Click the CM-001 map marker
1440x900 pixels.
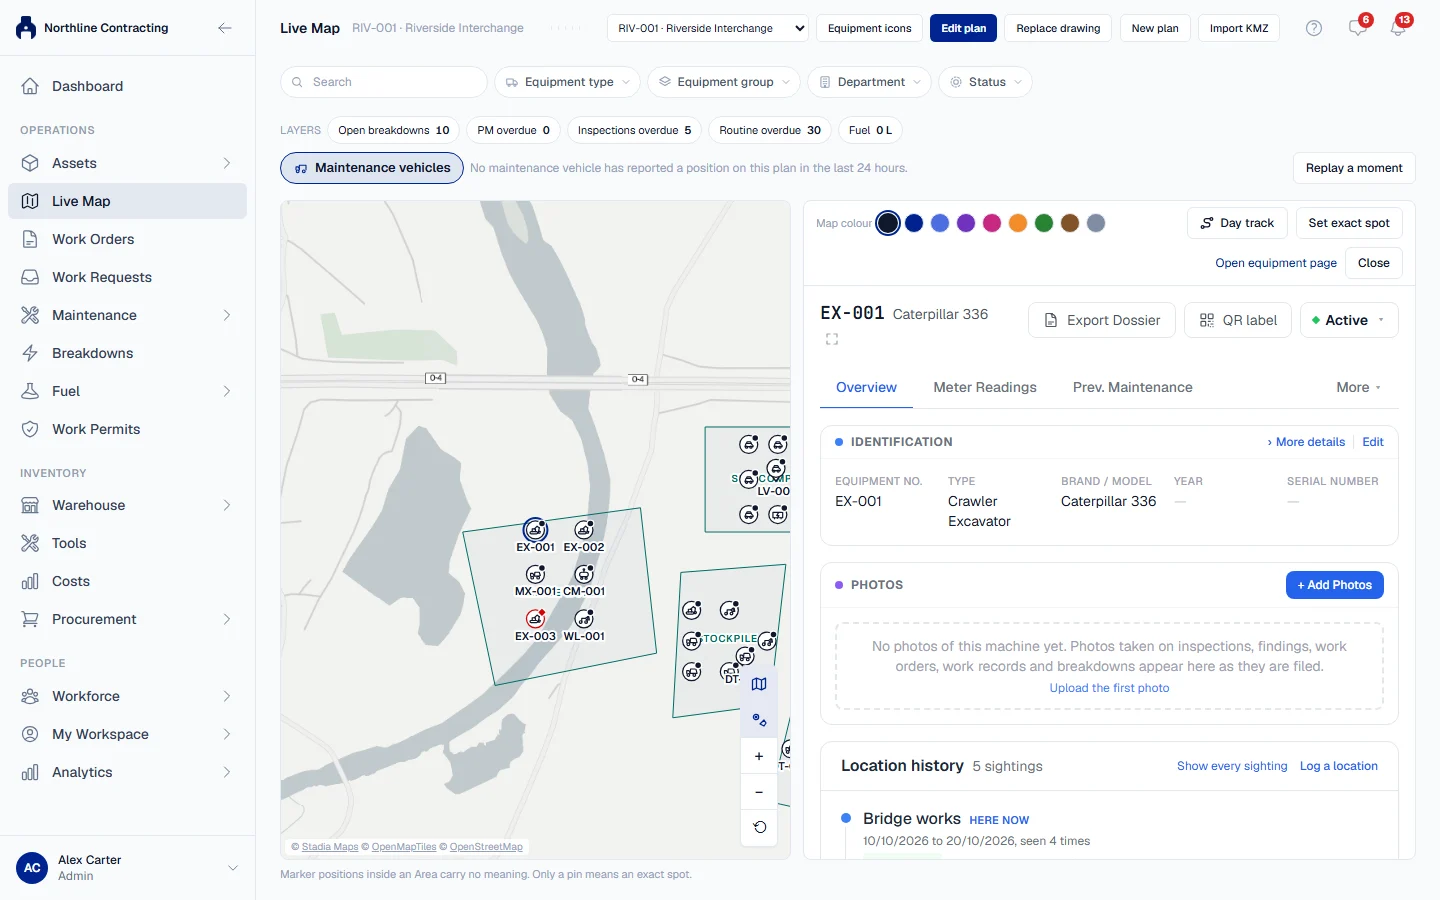click(584, 574)
